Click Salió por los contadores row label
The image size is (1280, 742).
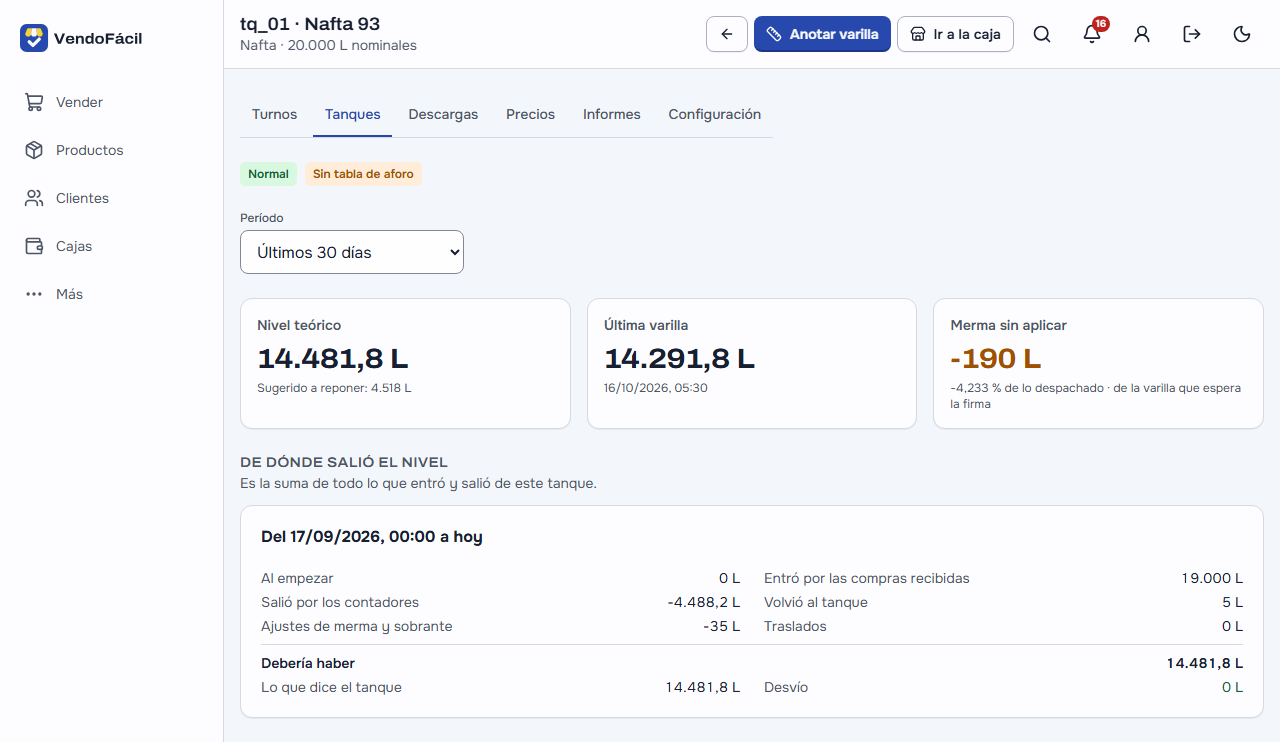340,602
